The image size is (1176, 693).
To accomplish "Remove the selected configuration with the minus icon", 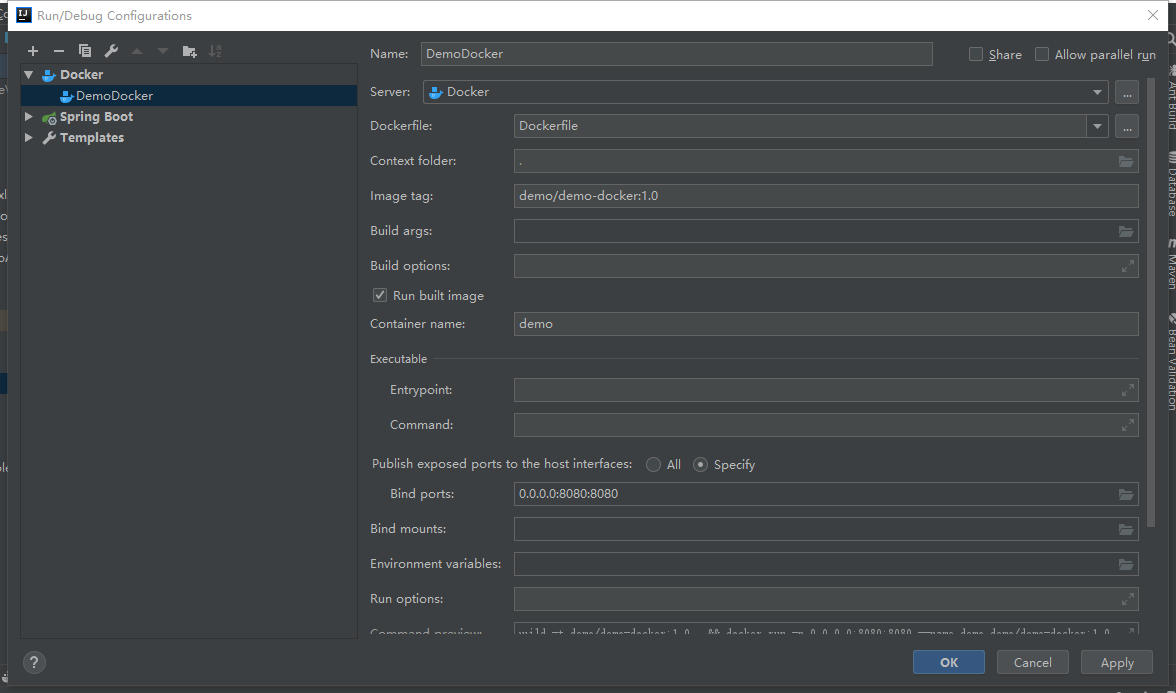I will 58,51.
